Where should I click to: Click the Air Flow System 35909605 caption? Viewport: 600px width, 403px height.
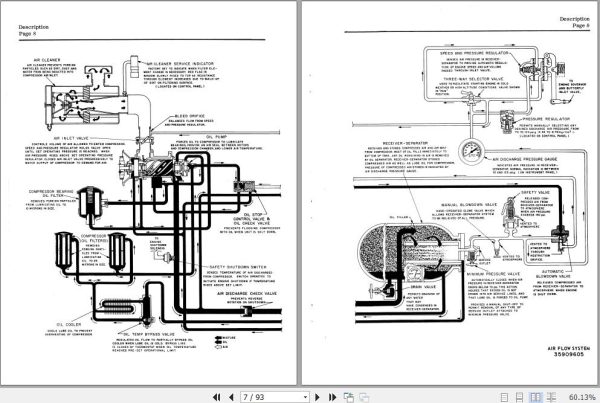[x=569, y=351]
